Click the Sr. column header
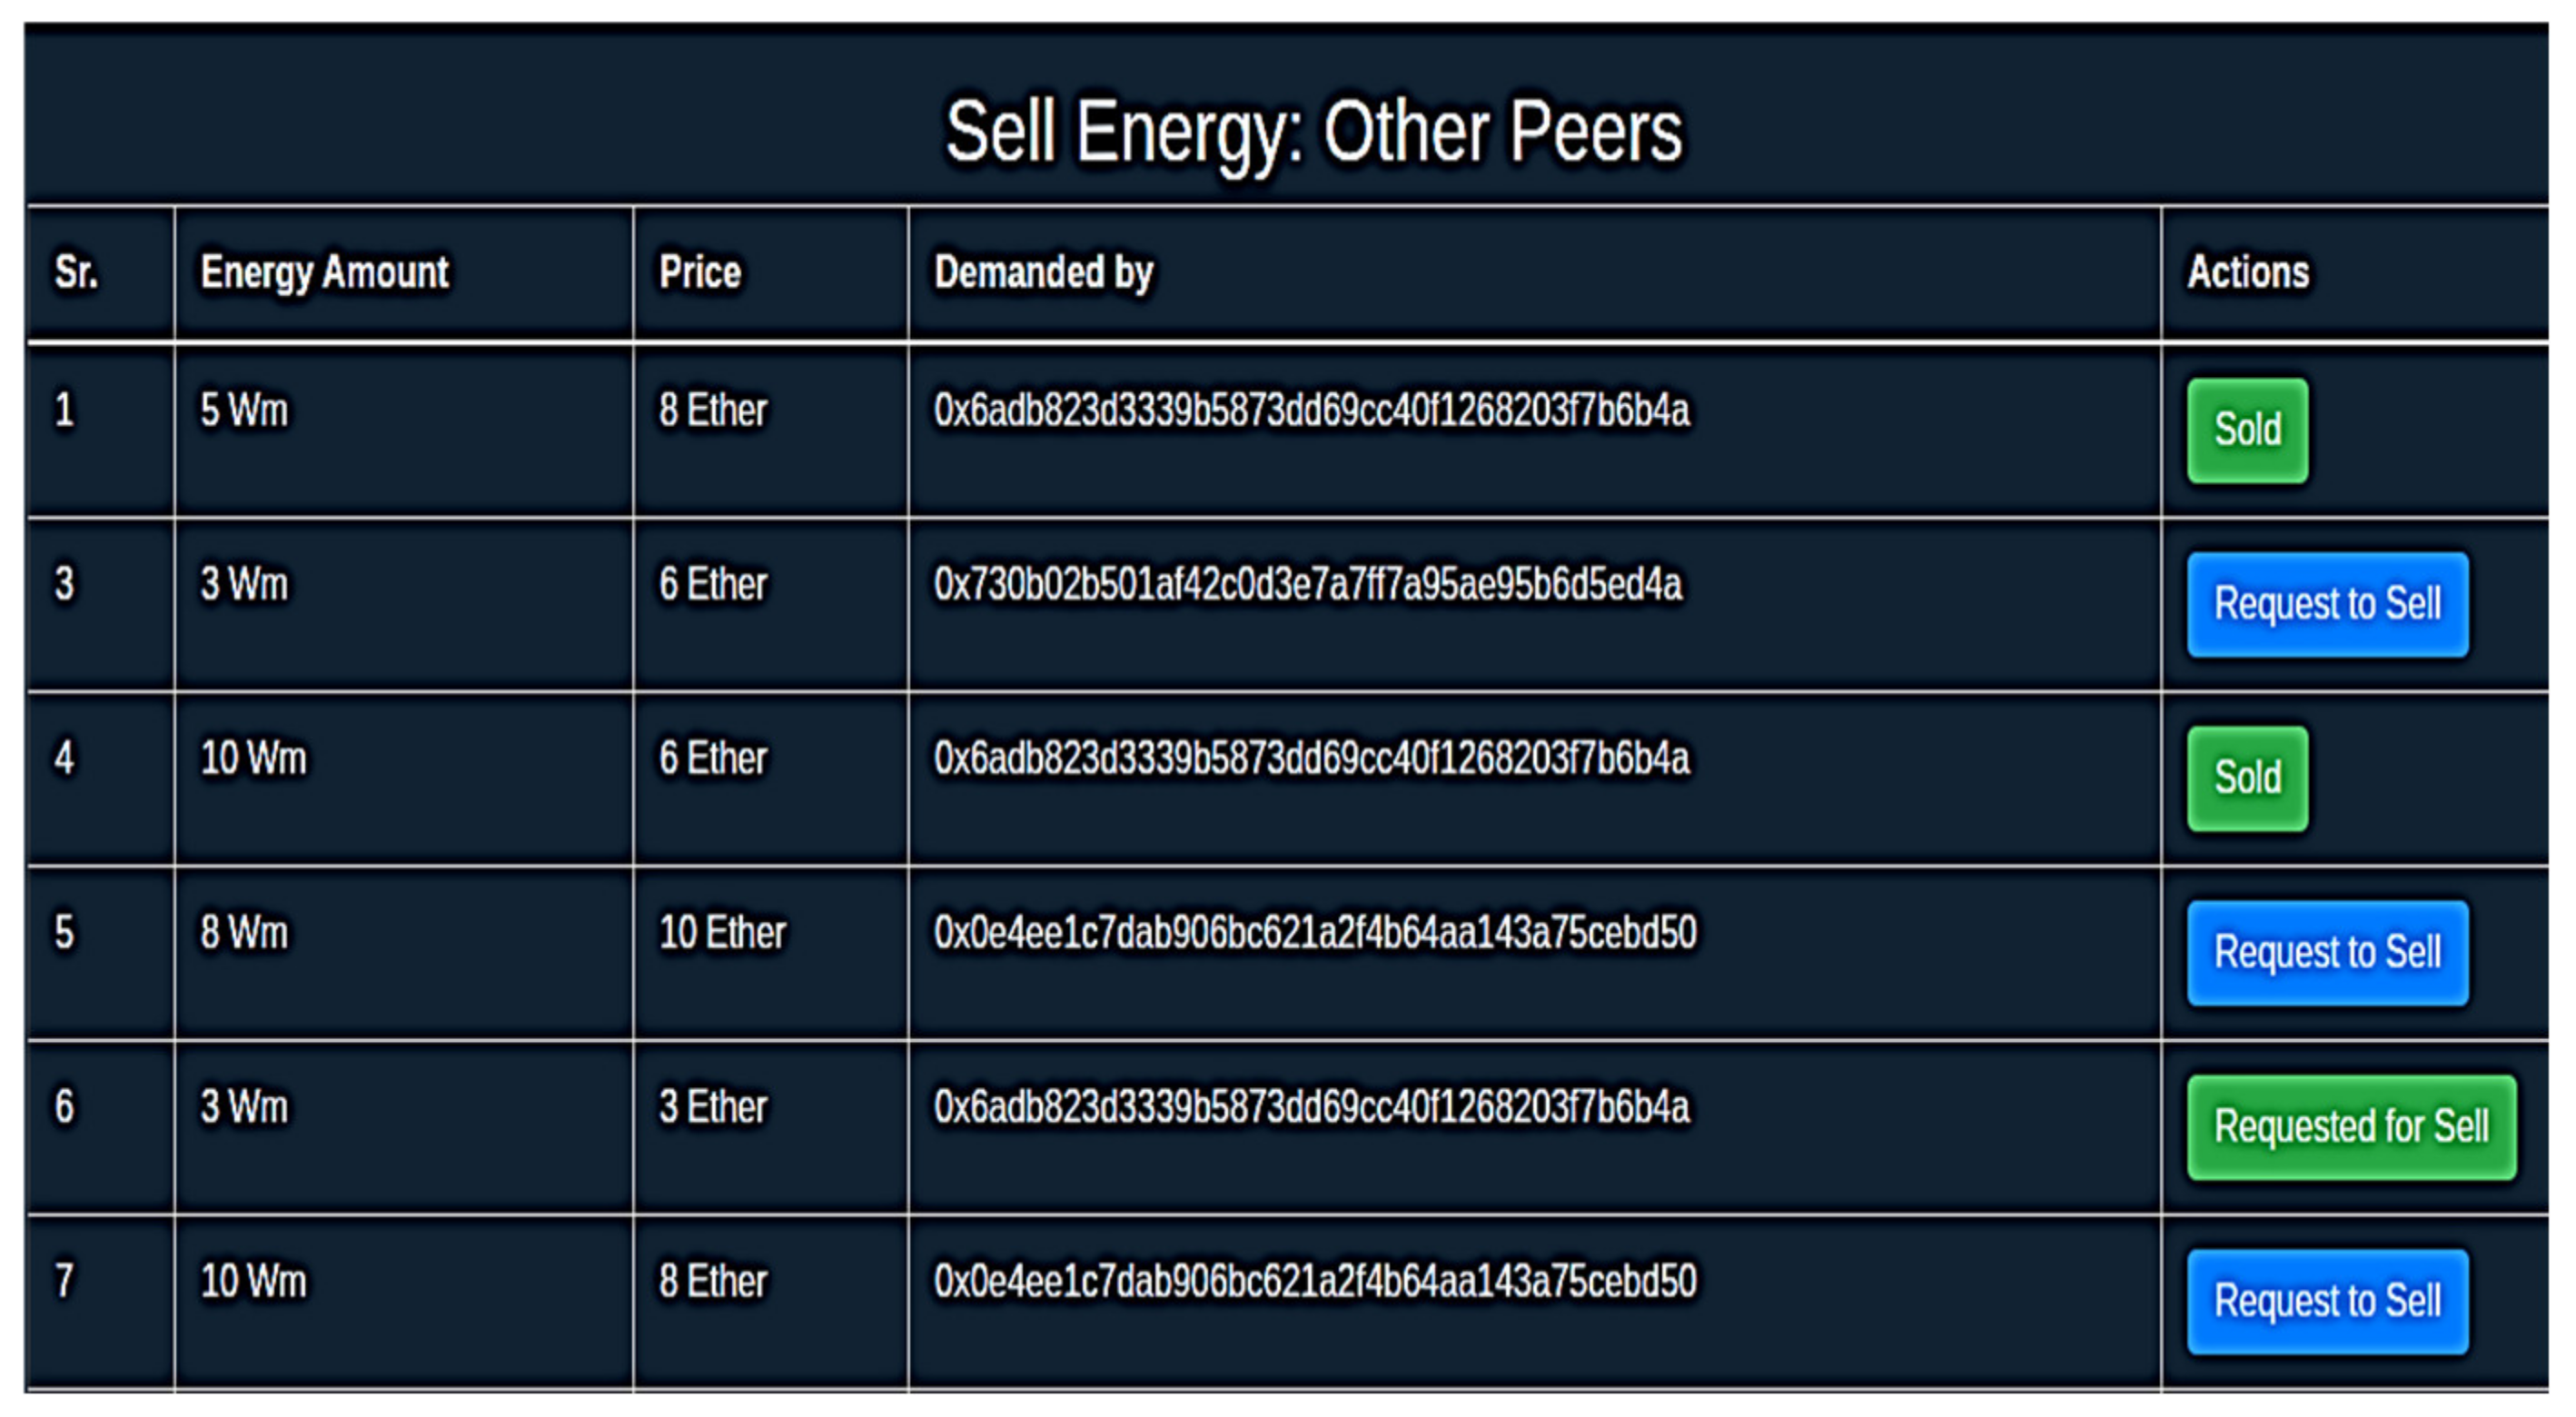 (x=76, y=272)
